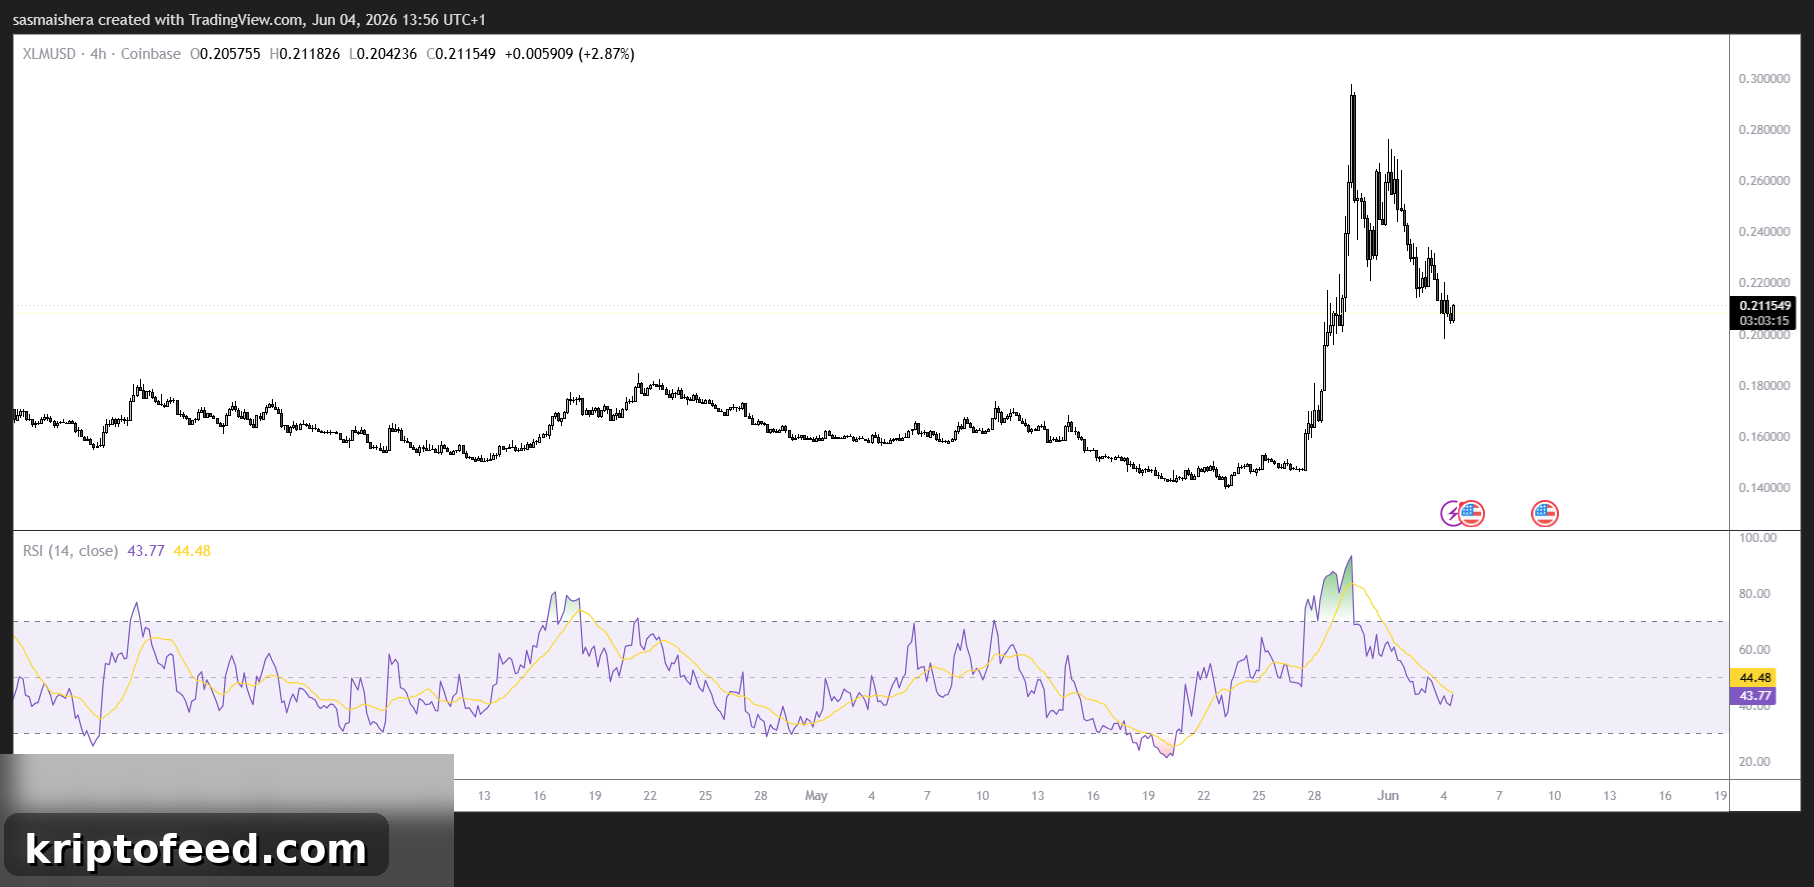
Task: Click date 4 immediately after the Jun label
Action: click(1443, 796)
